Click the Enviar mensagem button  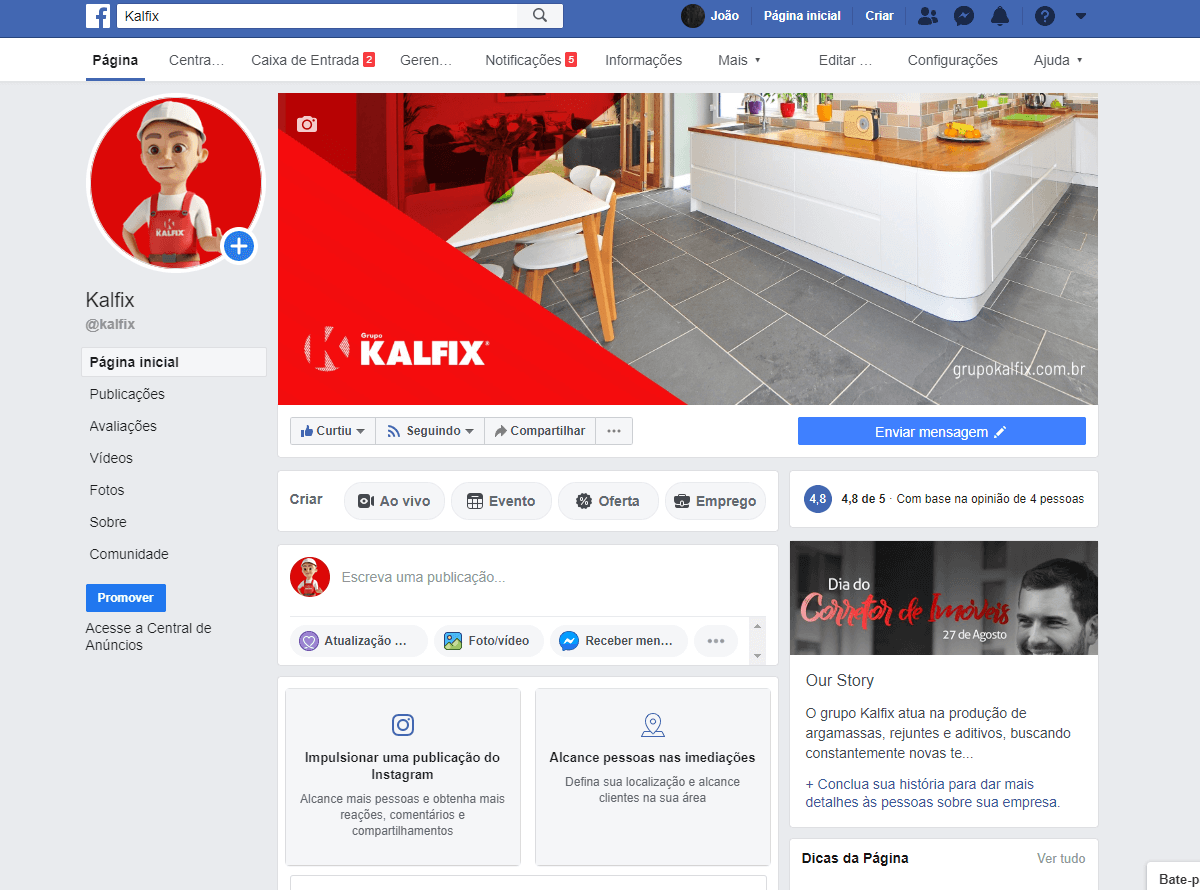coord(941,432)
